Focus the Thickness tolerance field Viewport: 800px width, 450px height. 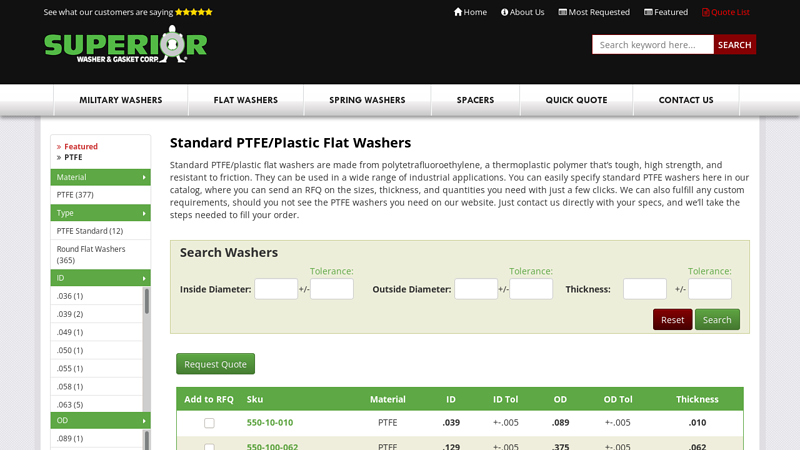pyautogui.click(x=710, y=289)
